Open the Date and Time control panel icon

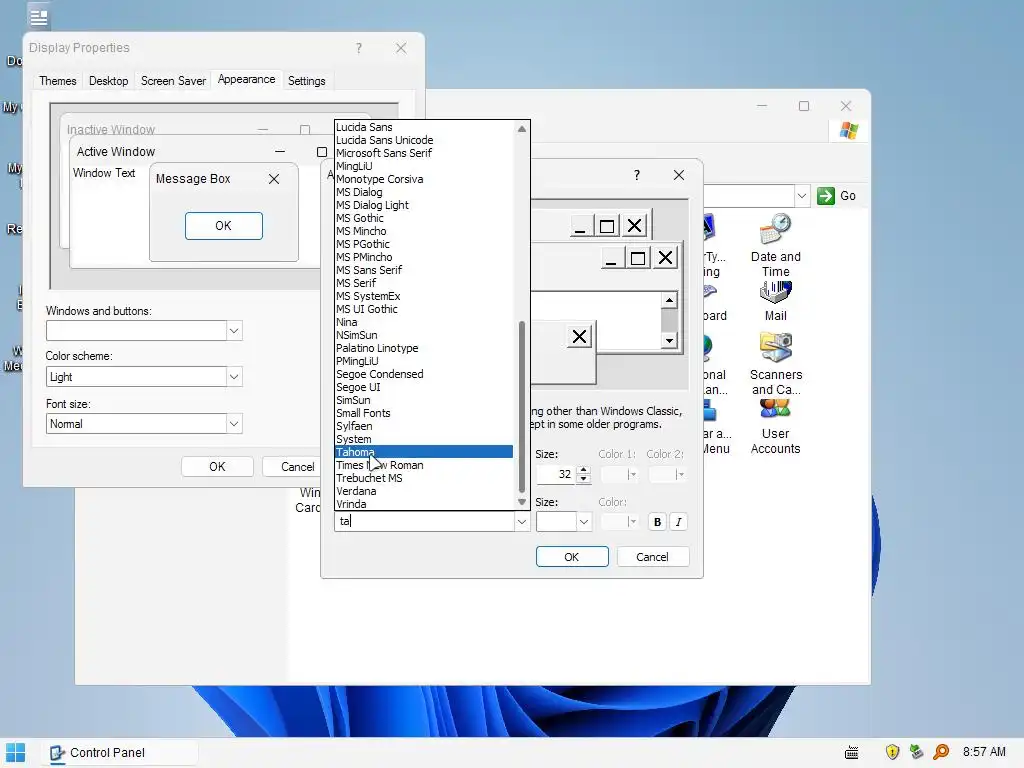tap(775, 246)
